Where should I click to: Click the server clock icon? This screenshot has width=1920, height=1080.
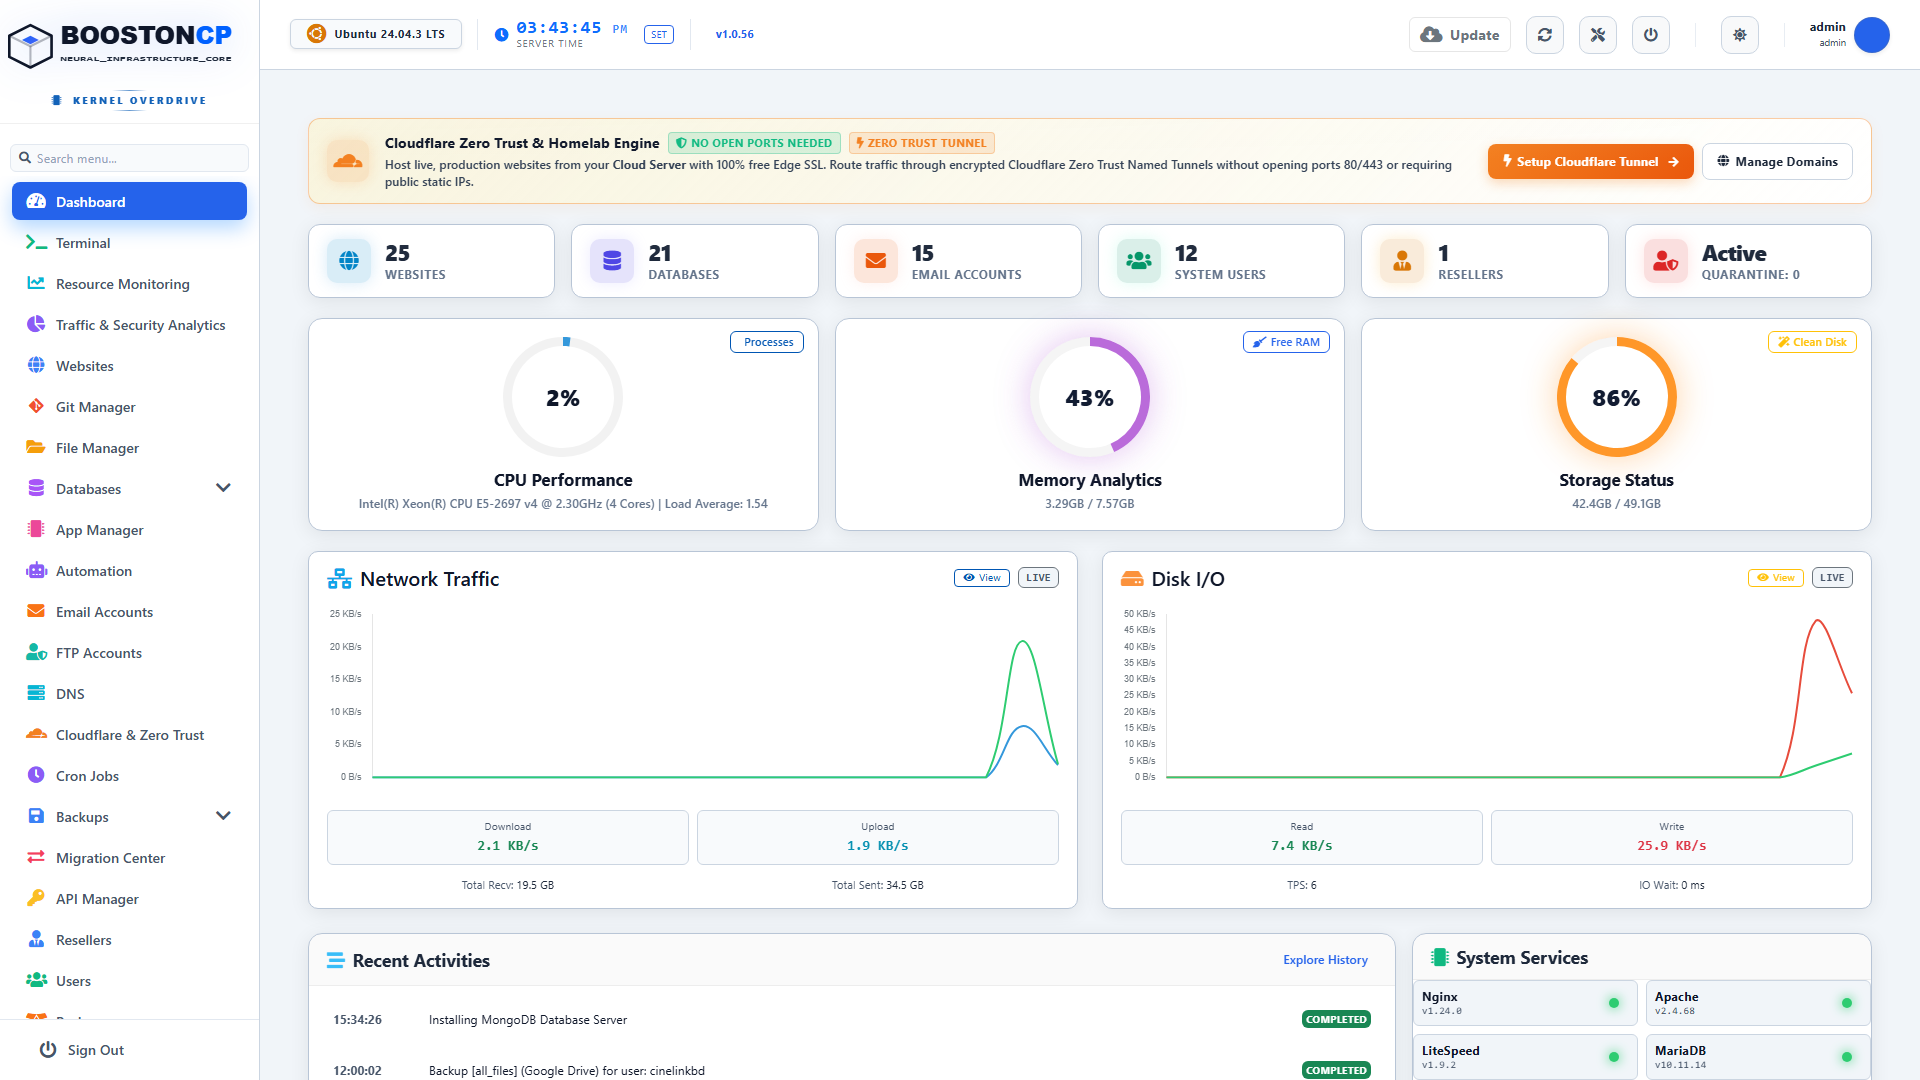[502, 35]
